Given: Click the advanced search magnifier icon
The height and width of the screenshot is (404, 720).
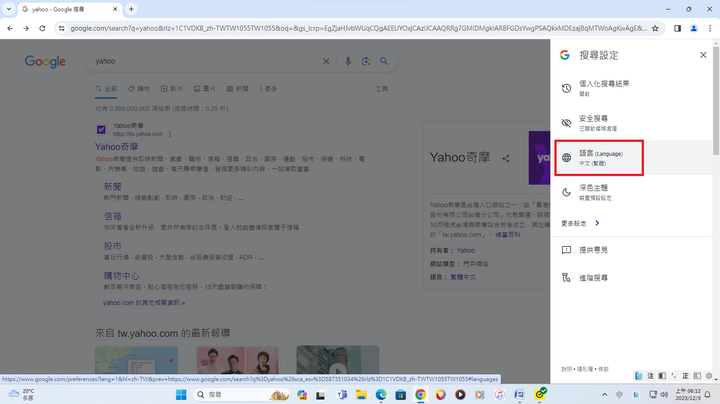Looking at the screenshot, I should [566, 278].
